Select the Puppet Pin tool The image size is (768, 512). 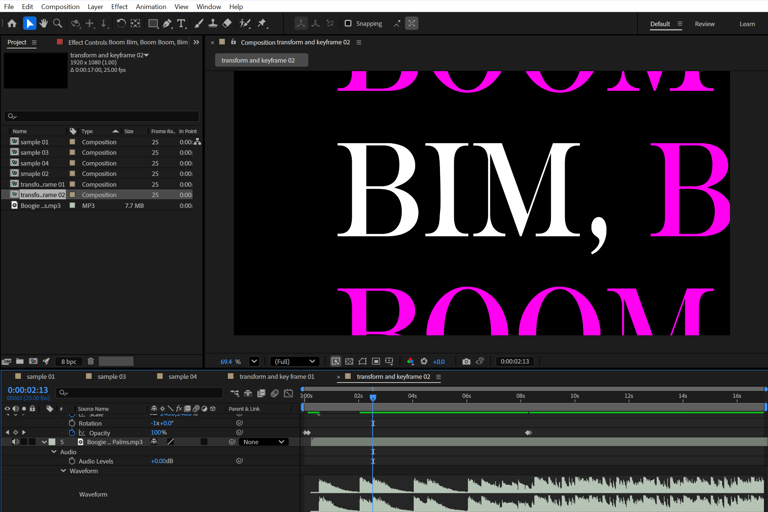click(x=262, y=23)
